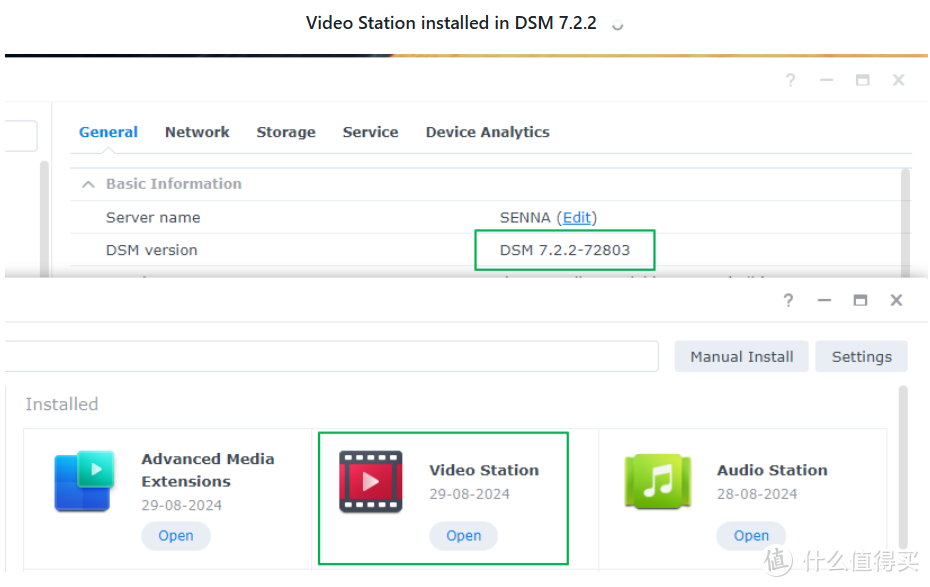Switch to the Network tab

[197, 132]
